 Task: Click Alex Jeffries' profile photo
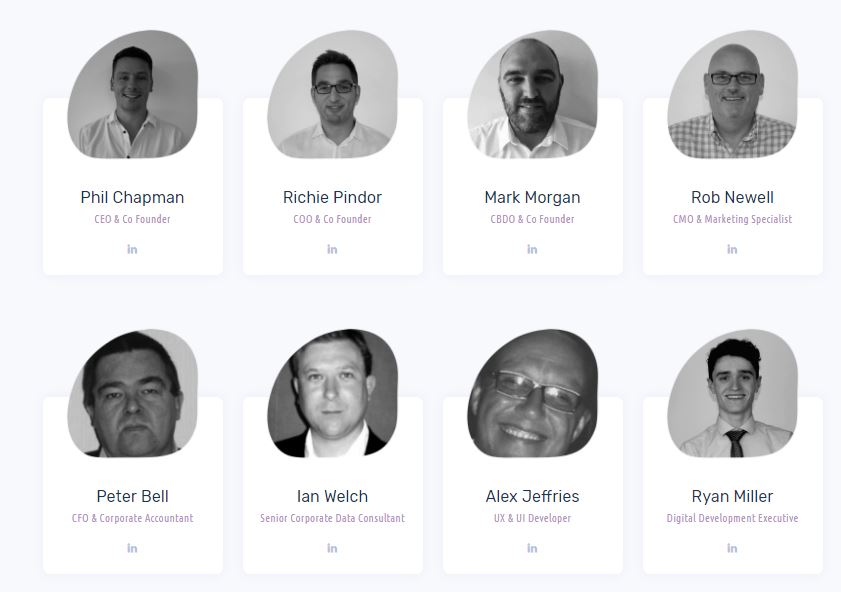pyautogui.click(x=533, y=393)
